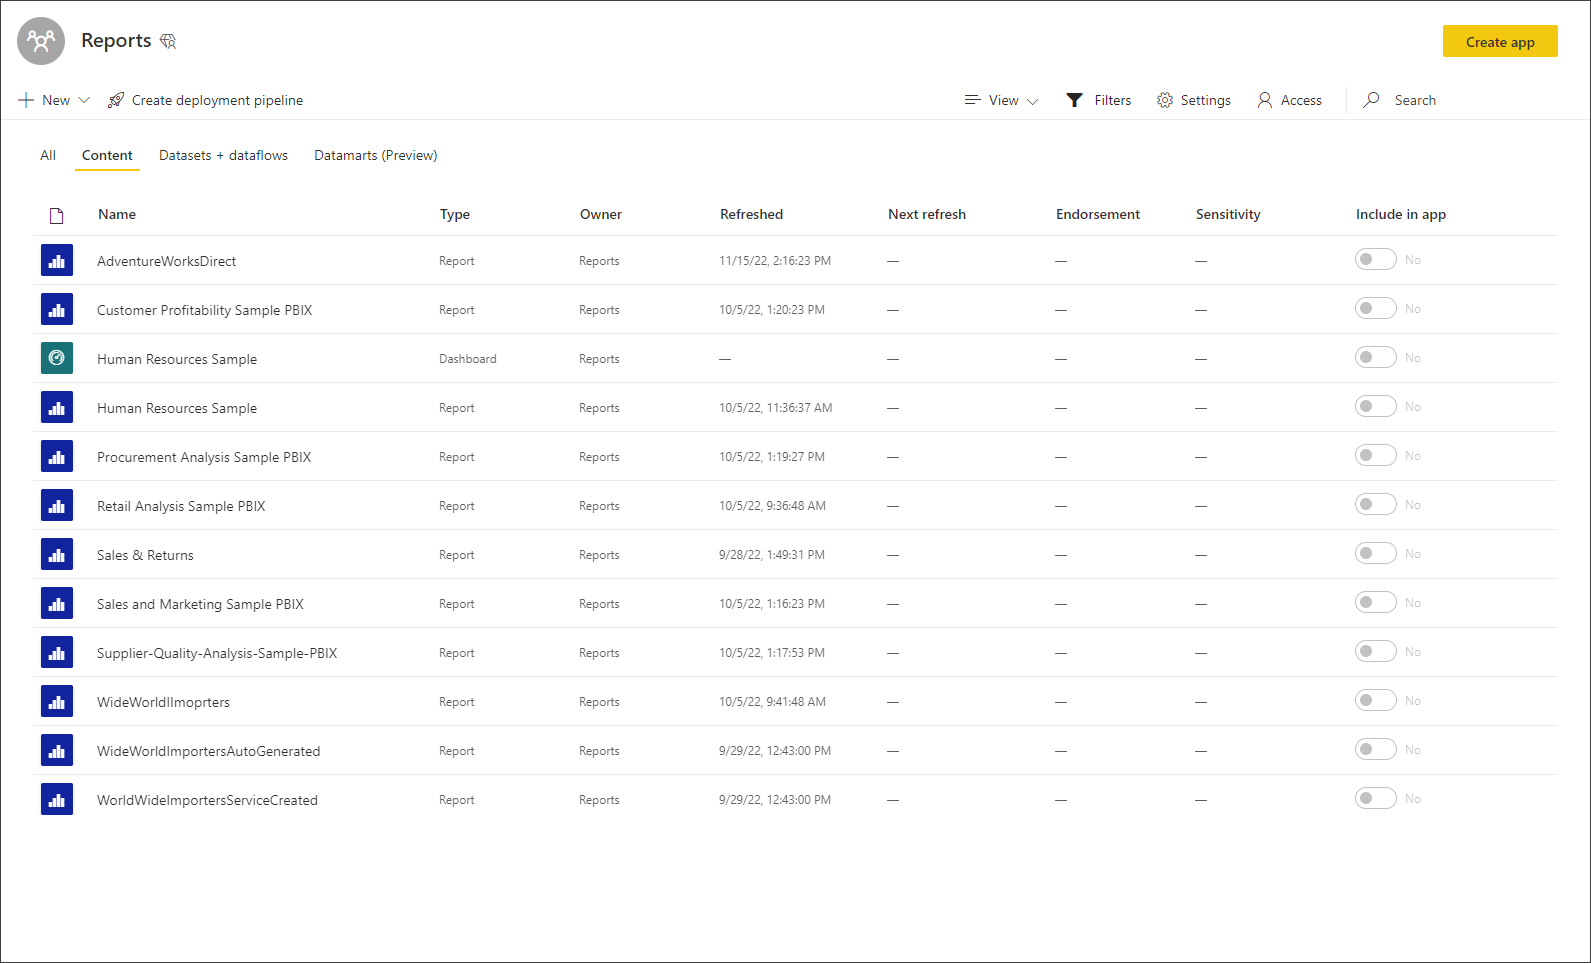Click the Human Resources Sample report icon
Screen dimensions: 1591x963
coord(57,407)
